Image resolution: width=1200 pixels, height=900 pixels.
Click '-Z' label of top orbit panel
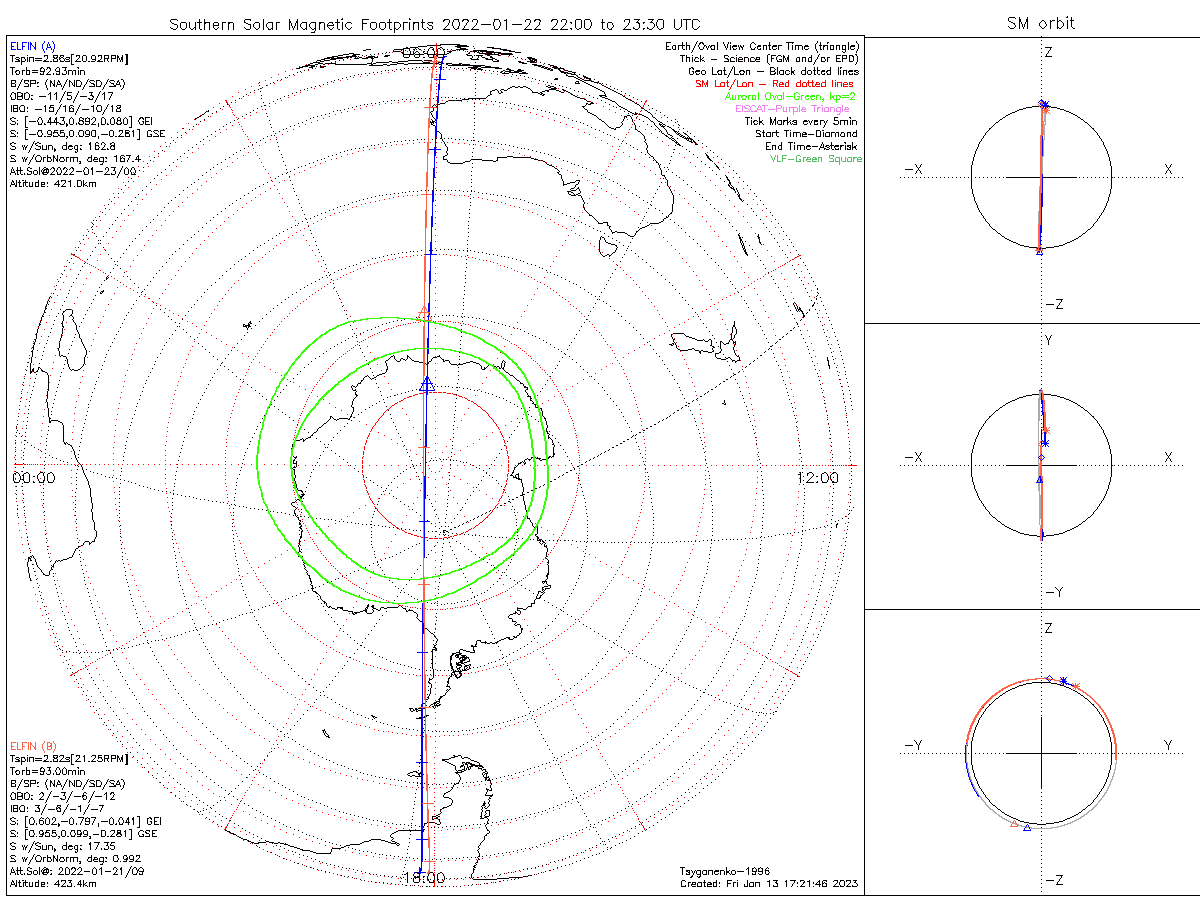pos(1053,304)
